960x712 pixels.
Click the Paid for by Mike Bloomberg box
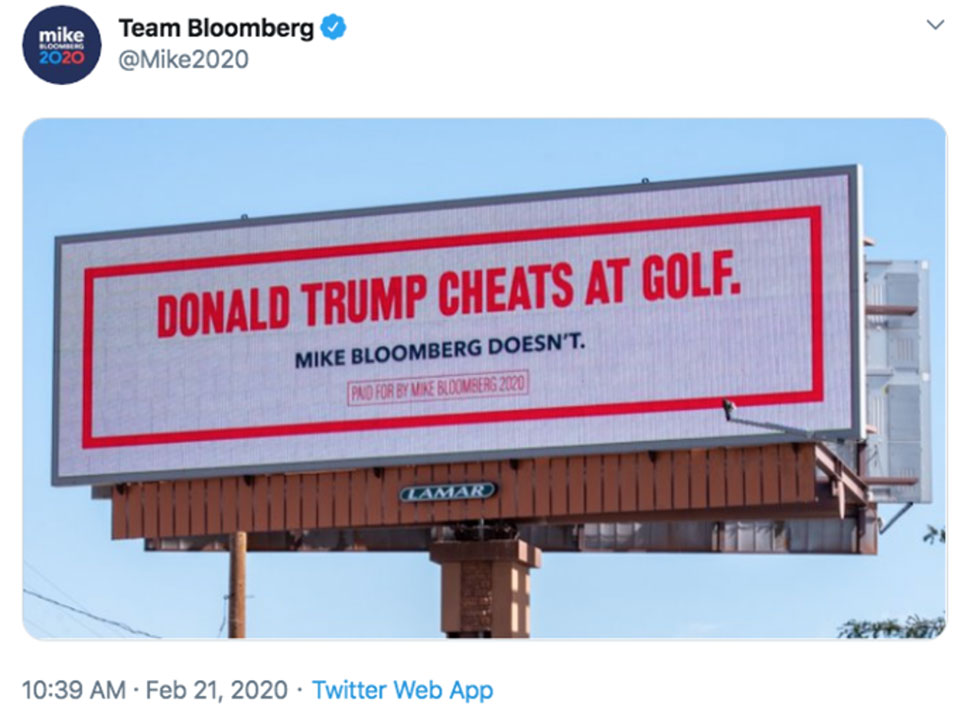tap(438, 388)
